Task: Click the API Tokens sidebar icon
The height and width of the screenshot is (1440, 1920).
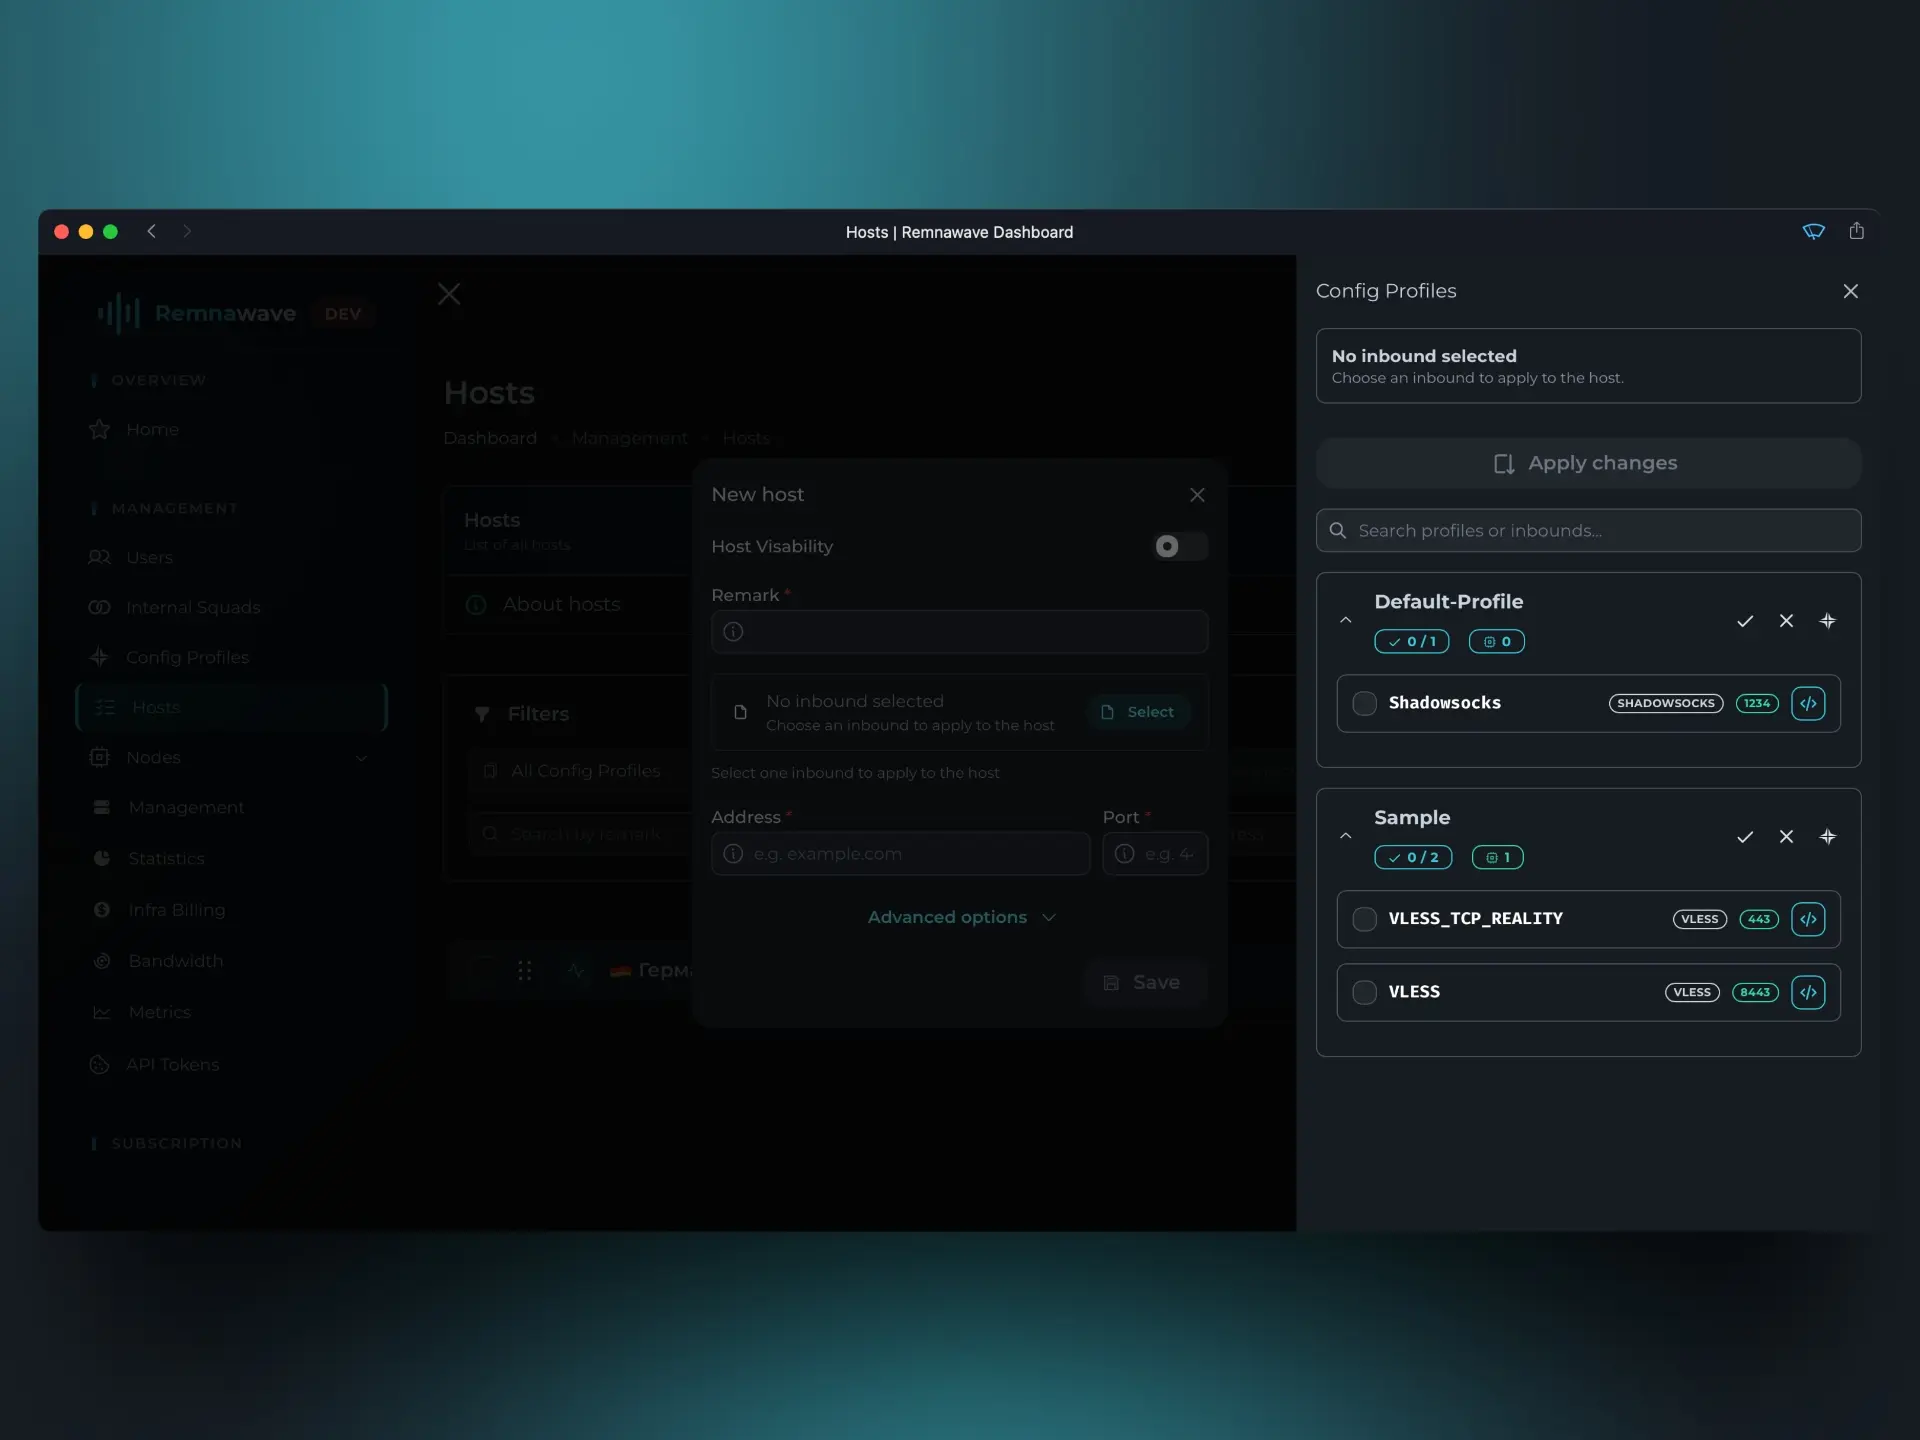Action: 99,1064
